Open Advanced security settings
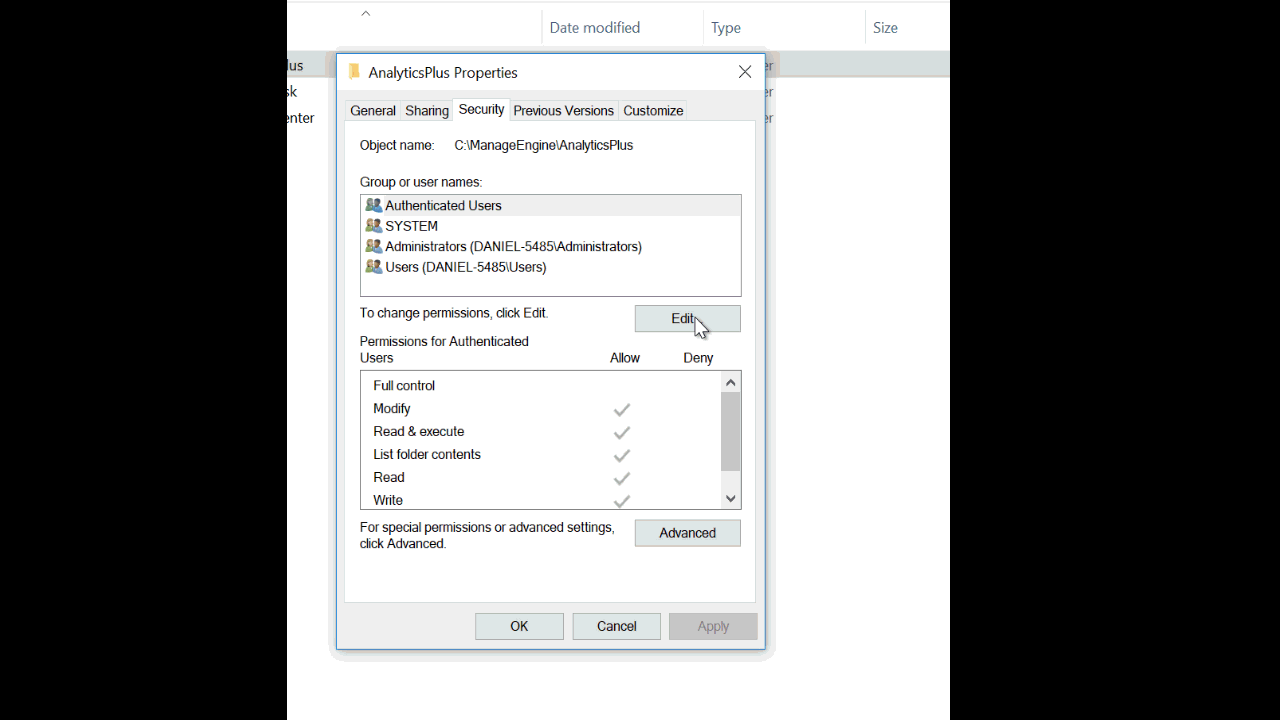 [688, 533]
